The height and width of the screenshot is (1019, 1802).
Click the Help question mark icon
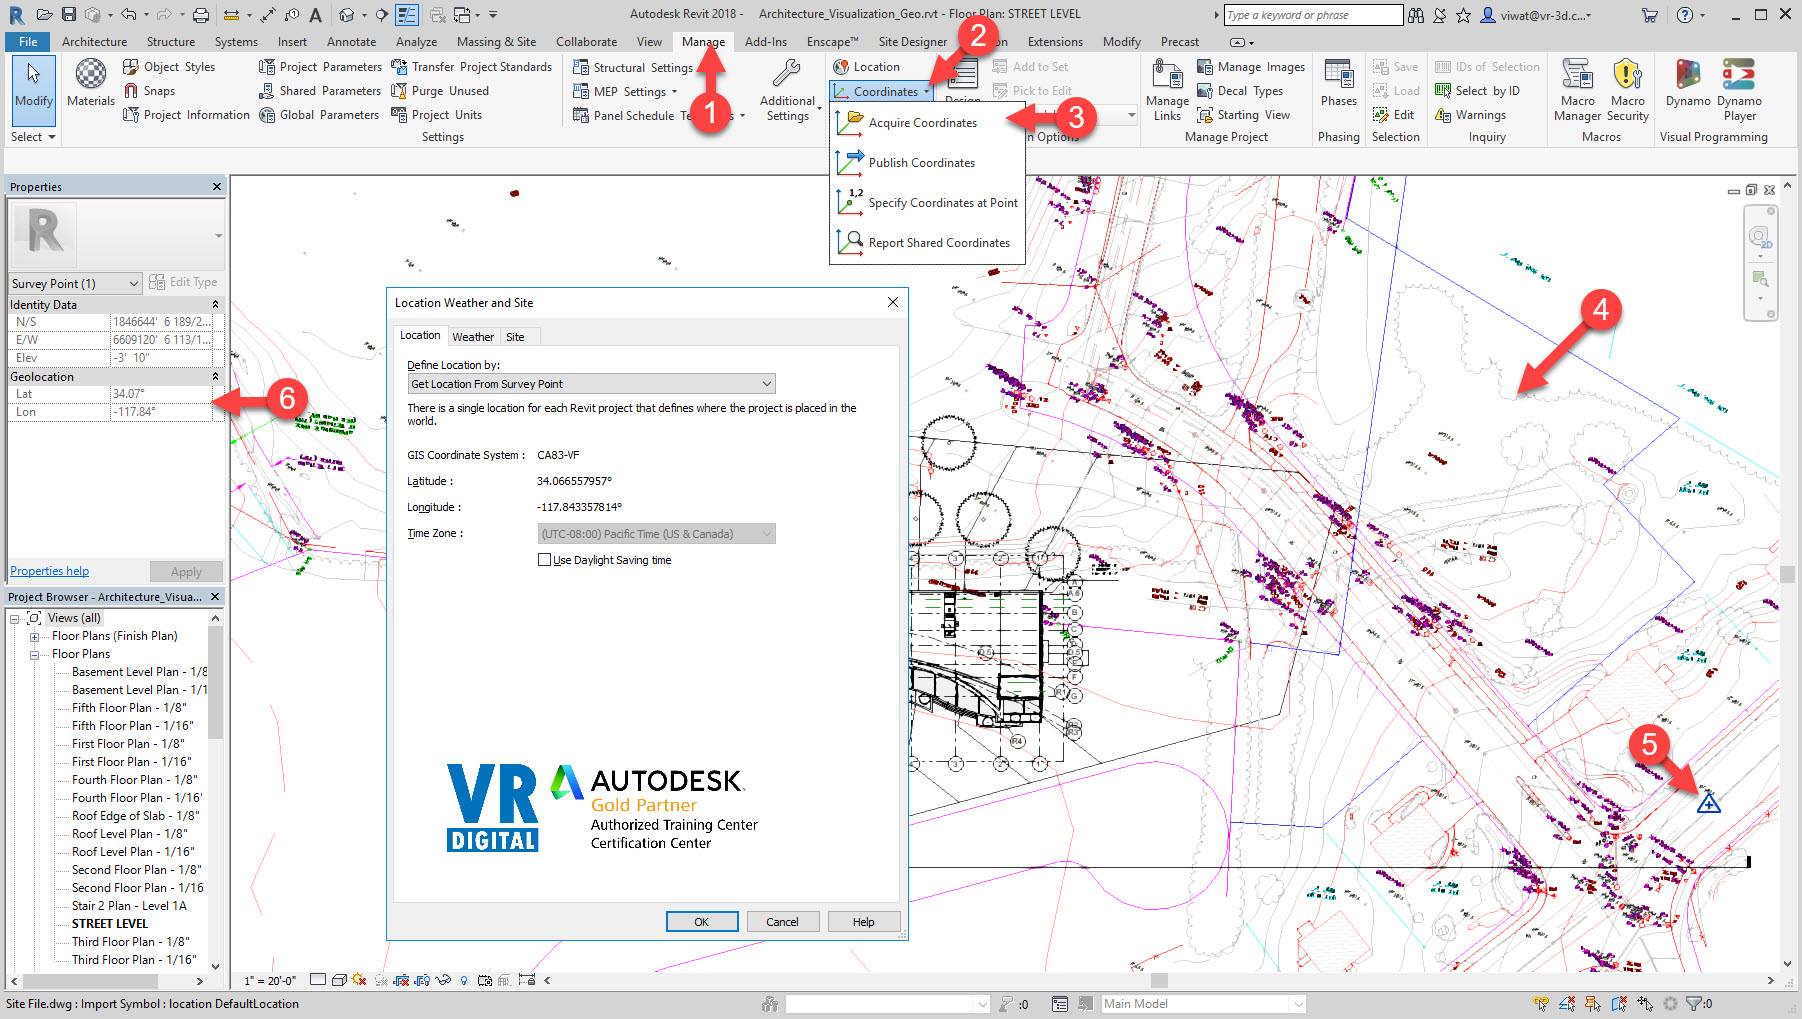coord(1685,15)
